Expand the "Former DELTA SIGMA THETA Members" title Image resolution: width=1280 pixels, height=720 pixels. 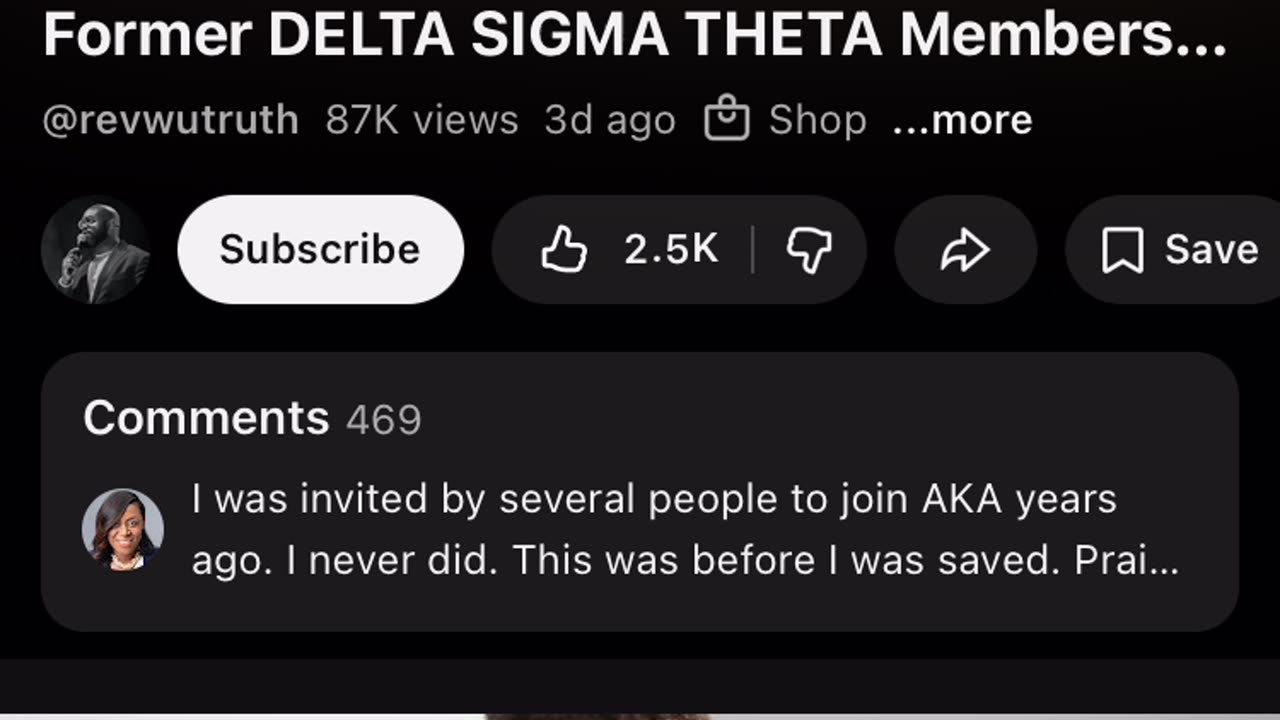point(635,36)
